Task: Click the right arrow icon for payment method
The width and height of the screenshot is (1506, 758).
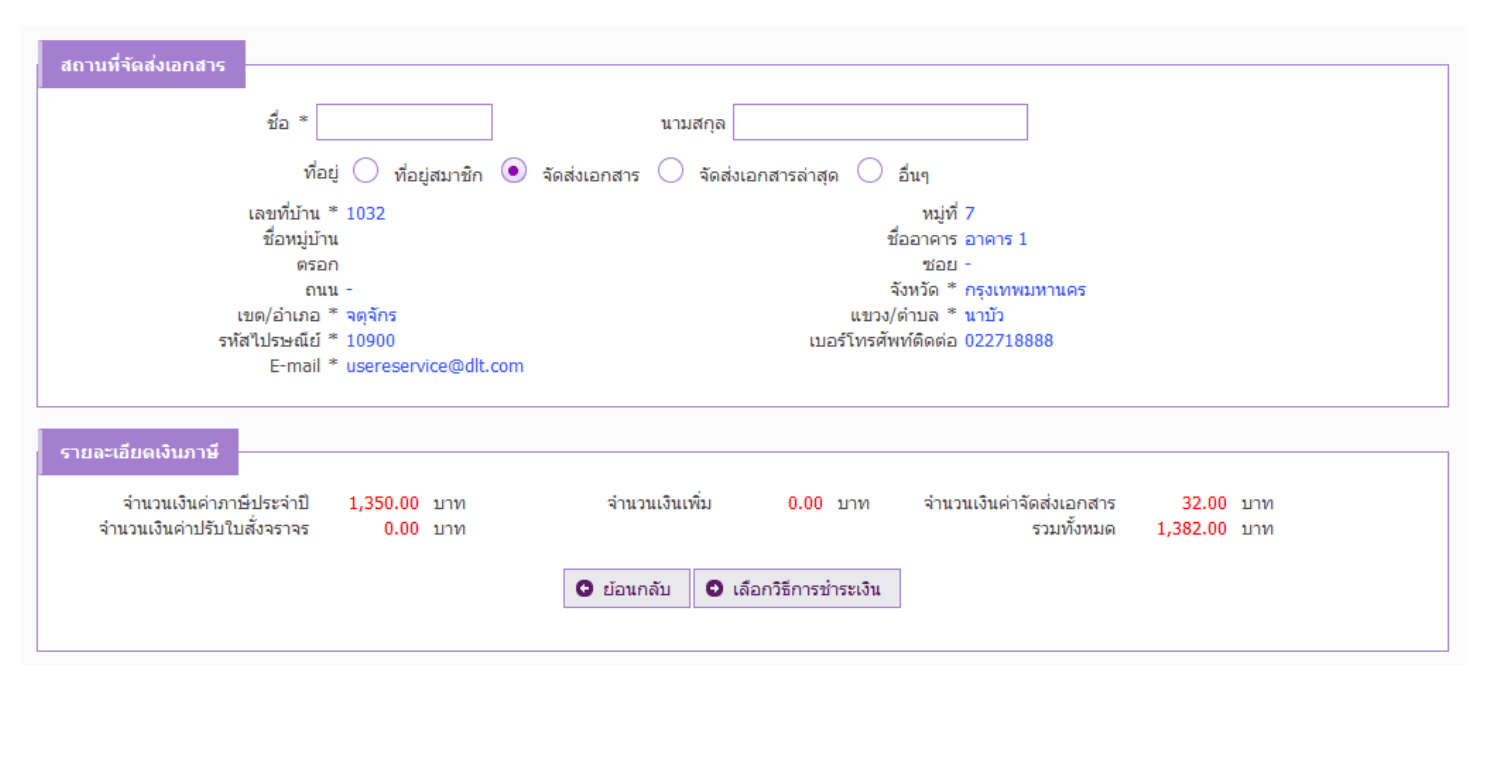Action: click(714, 589)
